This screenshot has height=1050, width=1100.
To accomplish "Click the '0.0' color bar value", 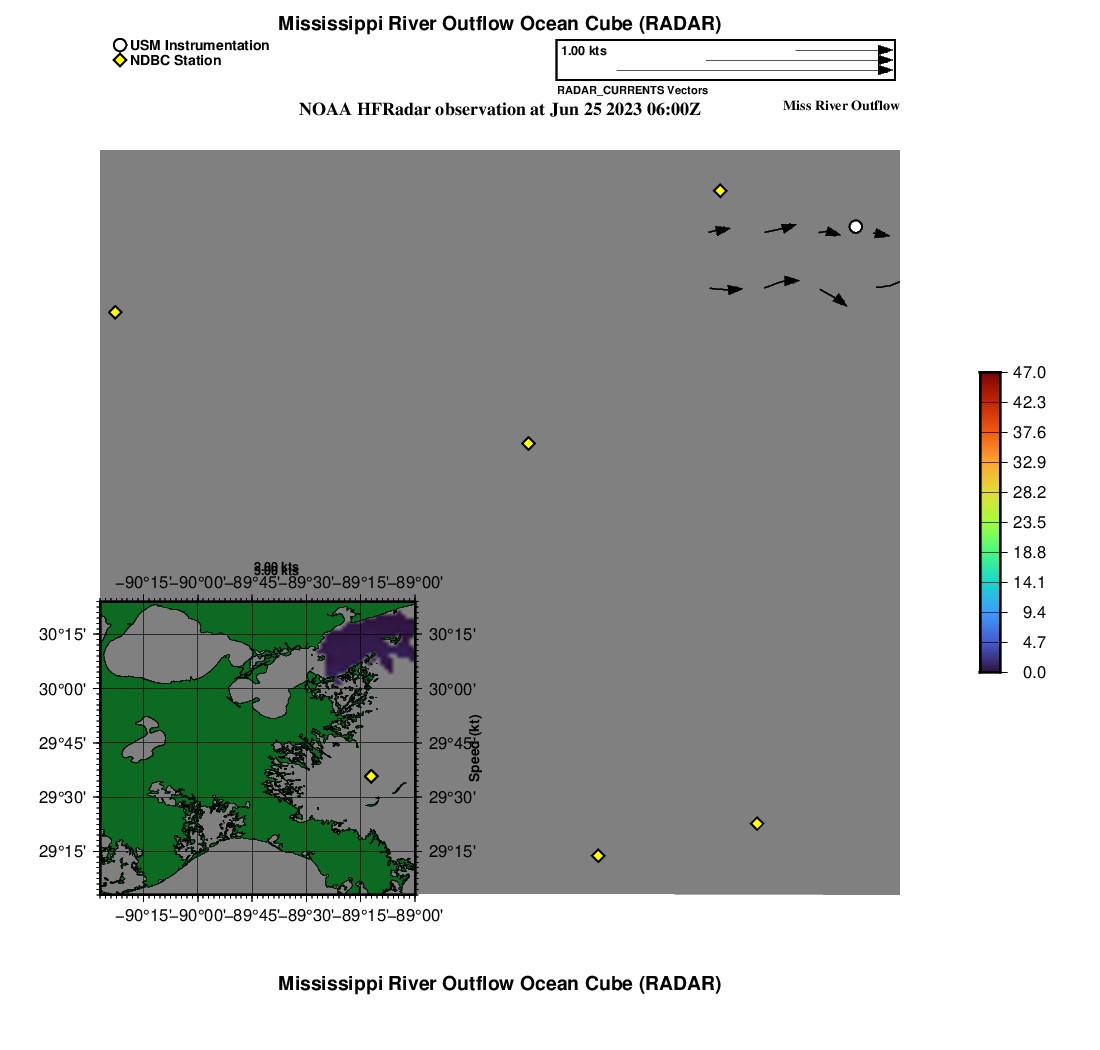I will [x=1034, y=673].
